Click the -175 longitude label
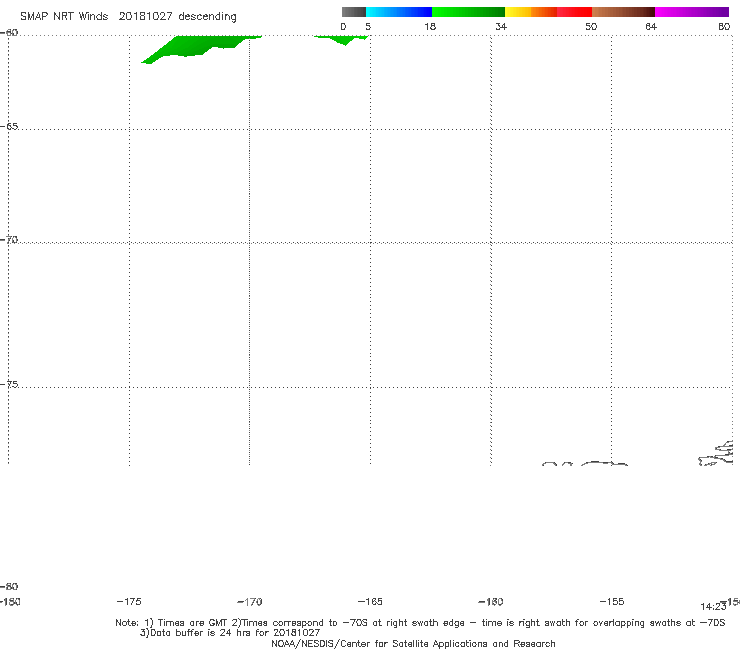The width and height of the screenshot is (740, 650). point(129,601)
